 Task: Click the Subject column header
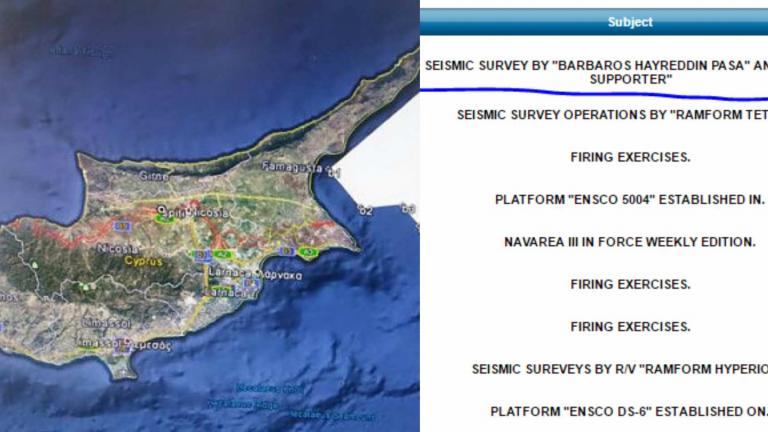click(x=630, y=22)
